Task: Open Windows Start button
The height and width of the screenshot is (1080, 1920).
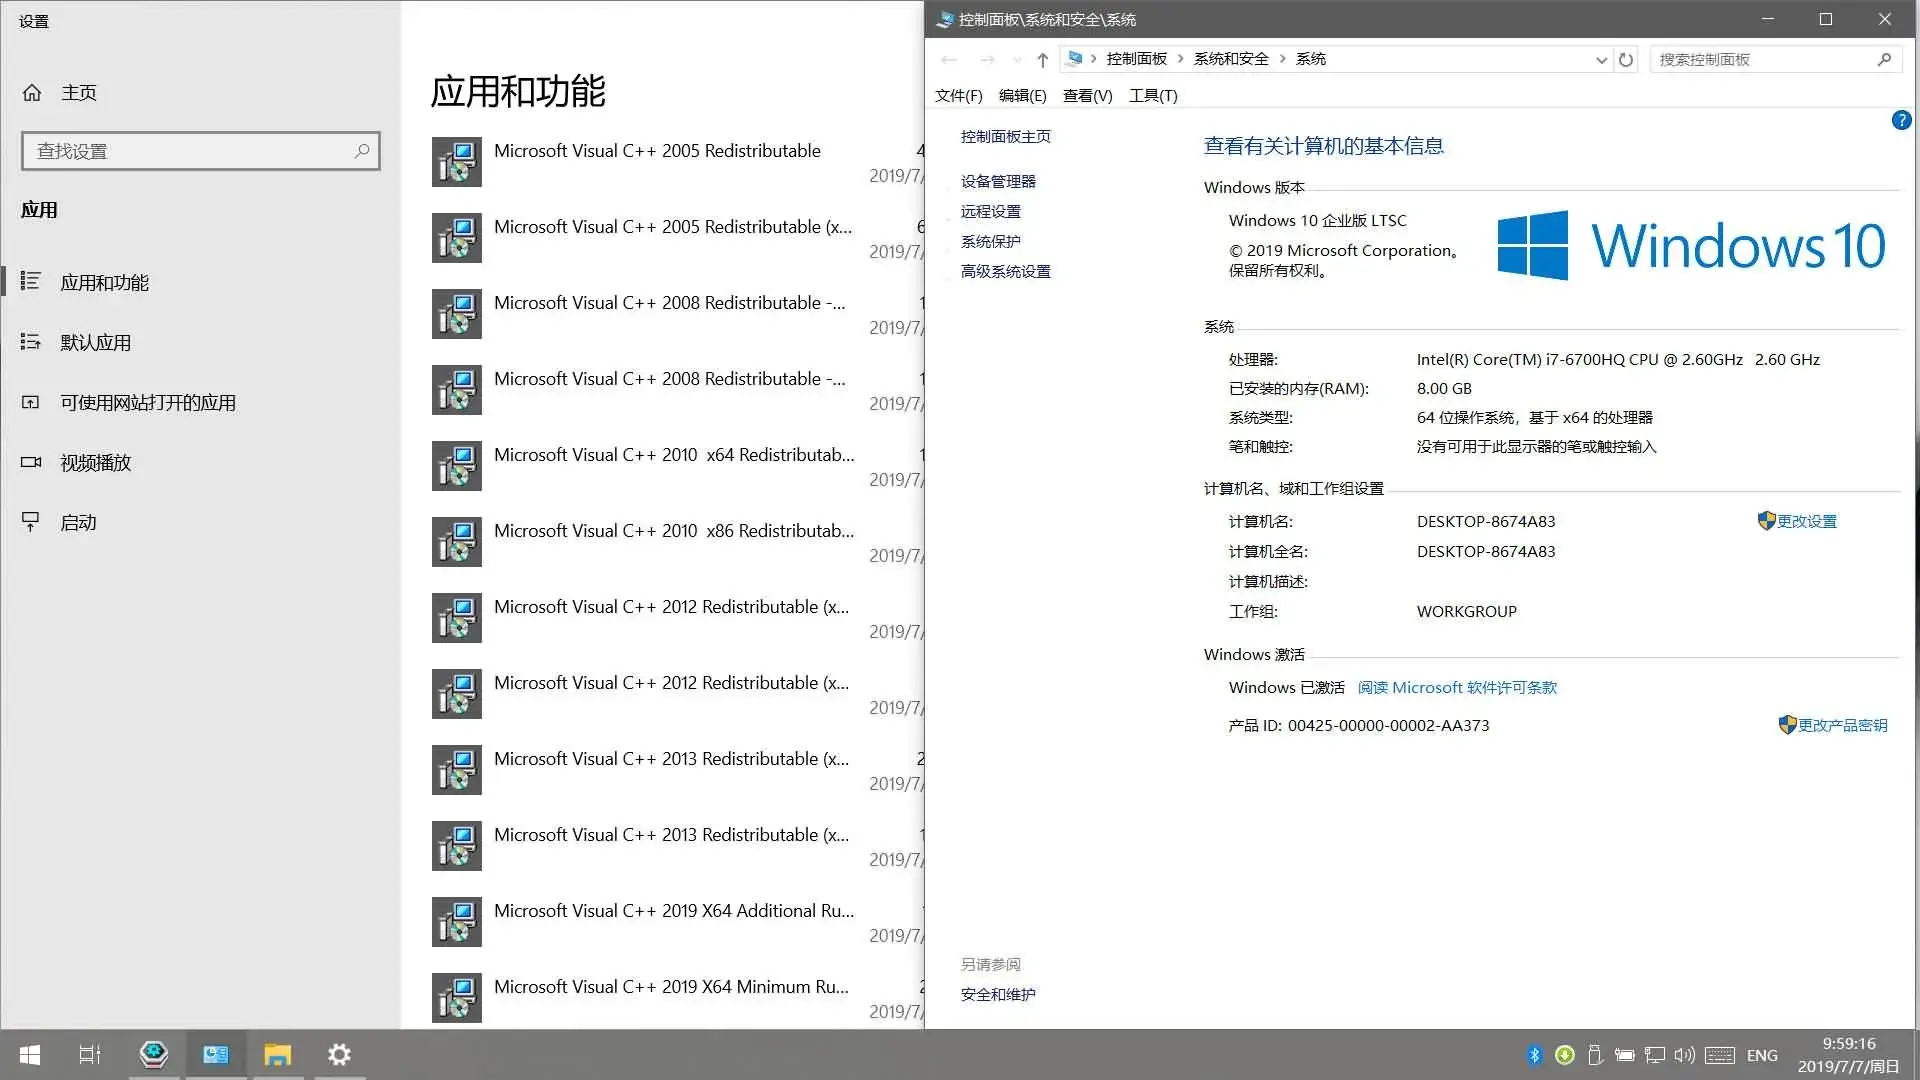Action: pyautogui.click(x=30, y=1055)
